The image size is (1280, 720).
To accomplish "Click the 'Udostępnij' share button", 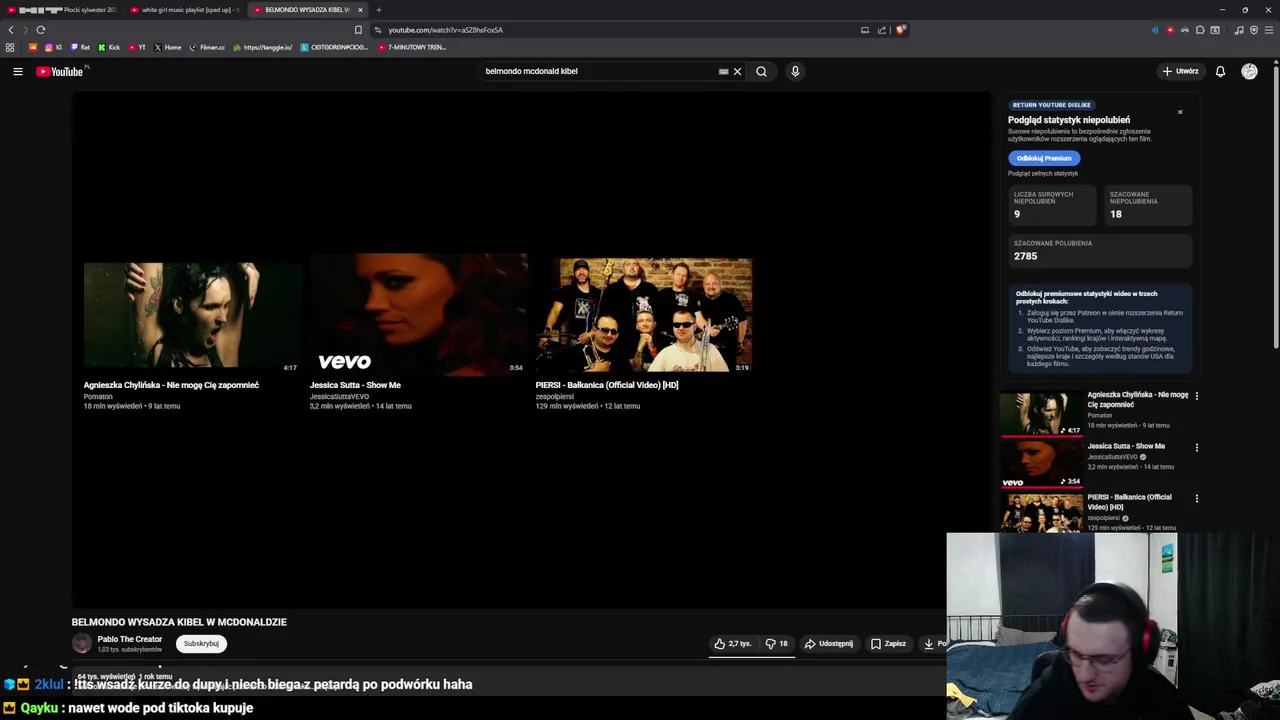I will [829, 644].
